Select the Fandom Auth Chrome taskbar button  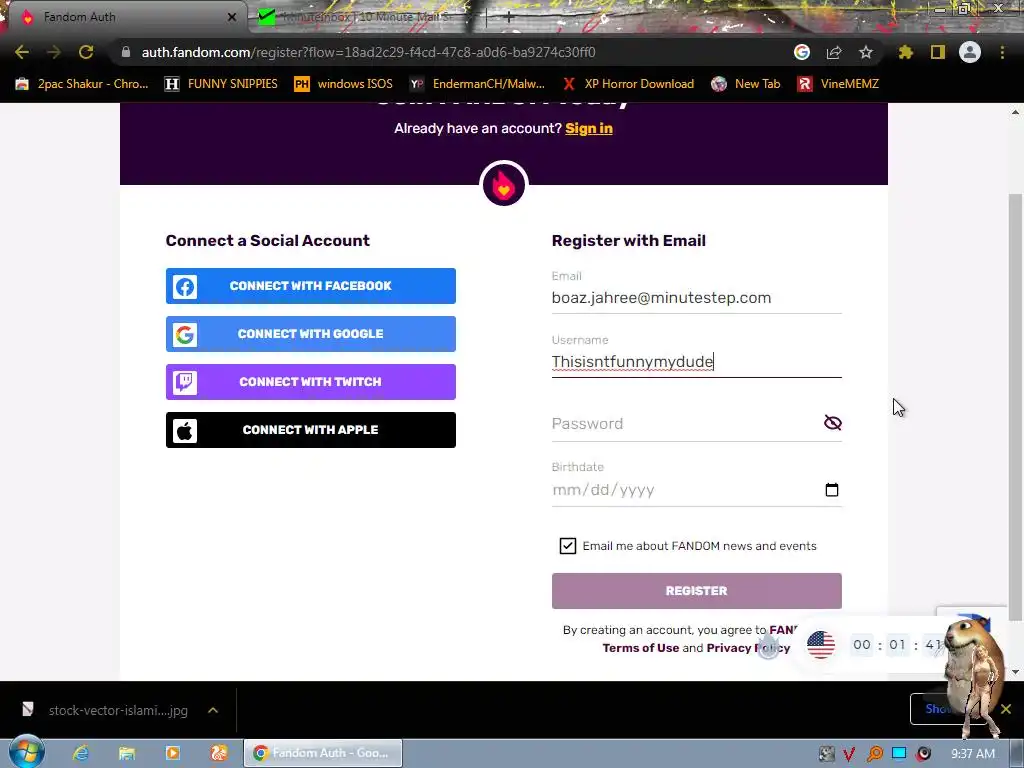tap(323, 753)
